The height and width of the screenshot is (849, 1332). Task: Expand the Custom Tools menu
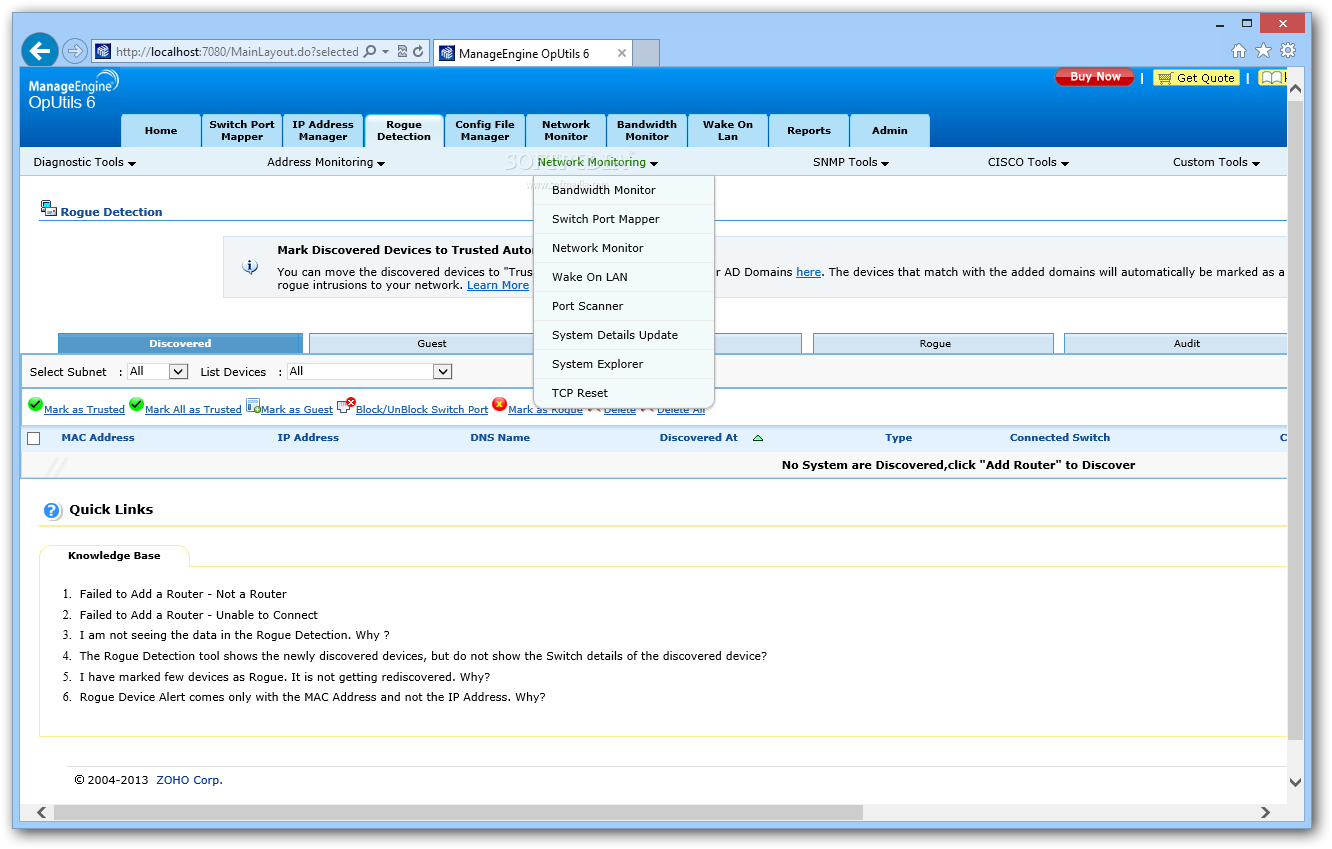click(1216, 162)
